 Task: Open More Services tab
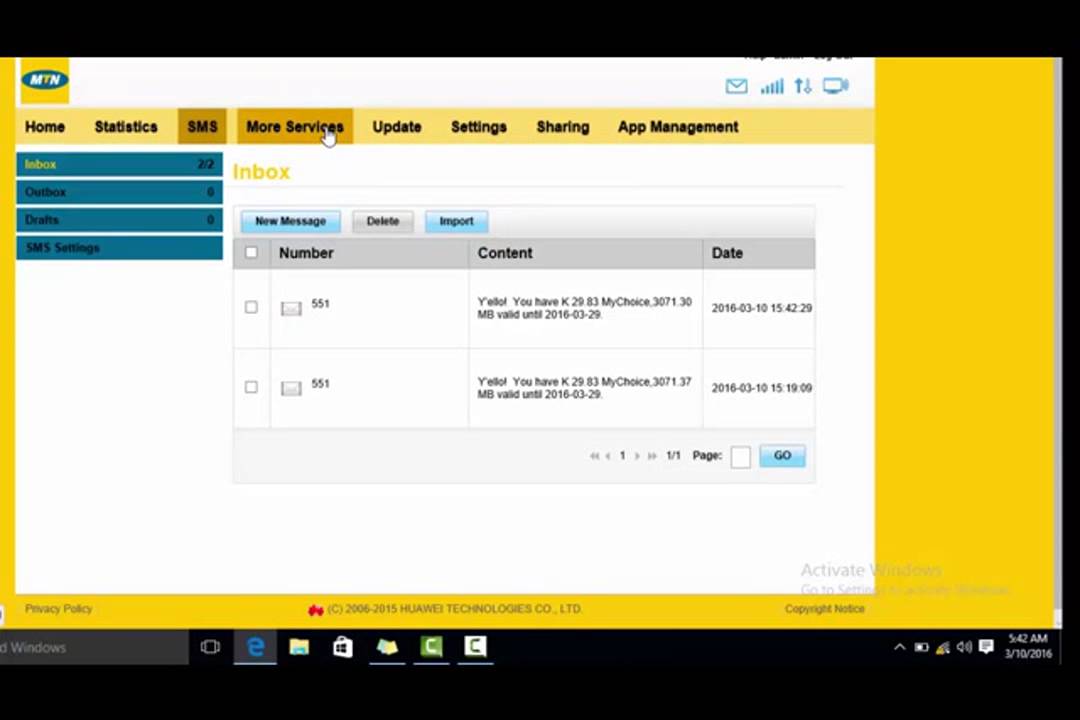click(x=295, y=127)
